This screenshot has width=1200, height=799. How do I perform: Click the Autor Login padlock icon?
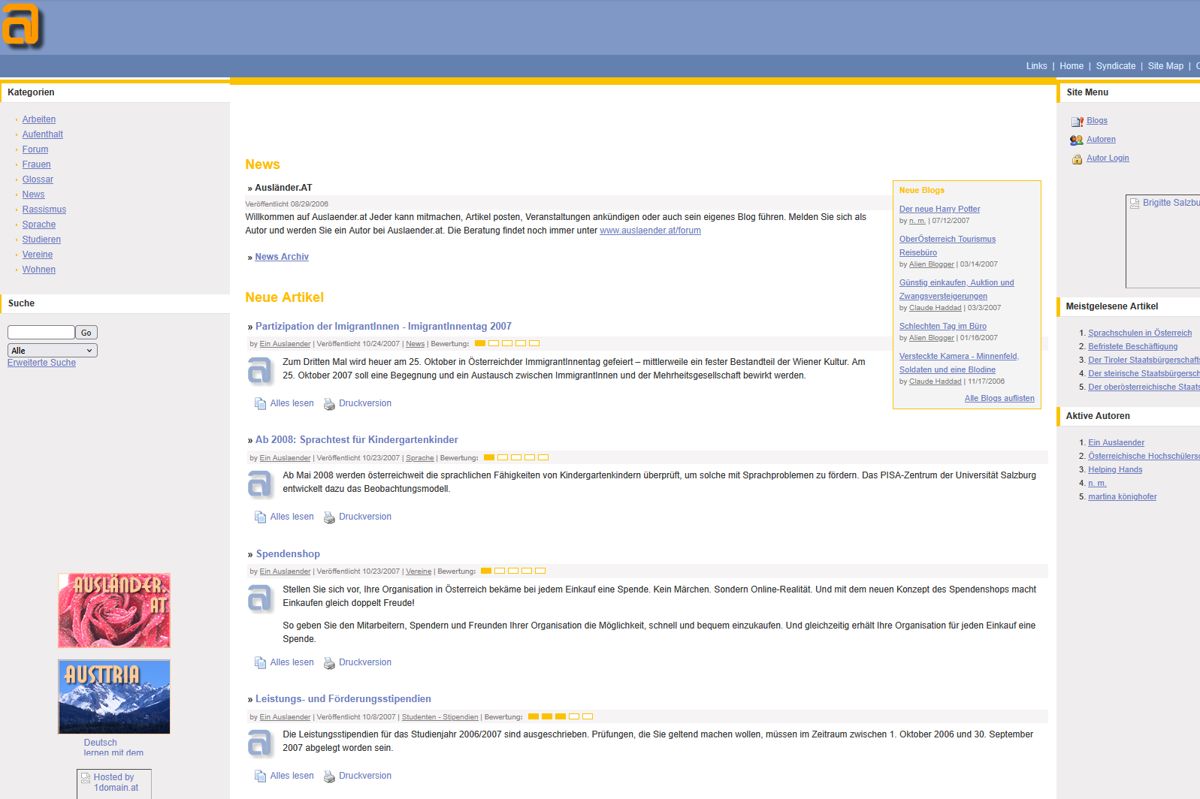(1076, 159)
